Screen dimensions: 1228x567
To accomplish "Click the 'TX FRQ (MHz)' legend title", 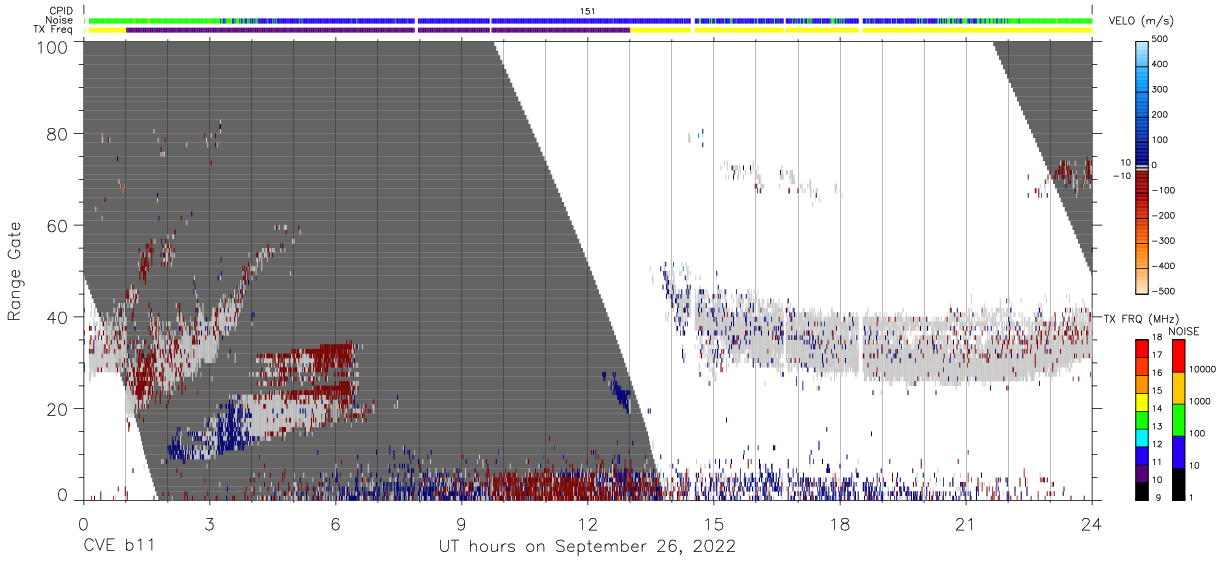I will [x=1141, y=319].
